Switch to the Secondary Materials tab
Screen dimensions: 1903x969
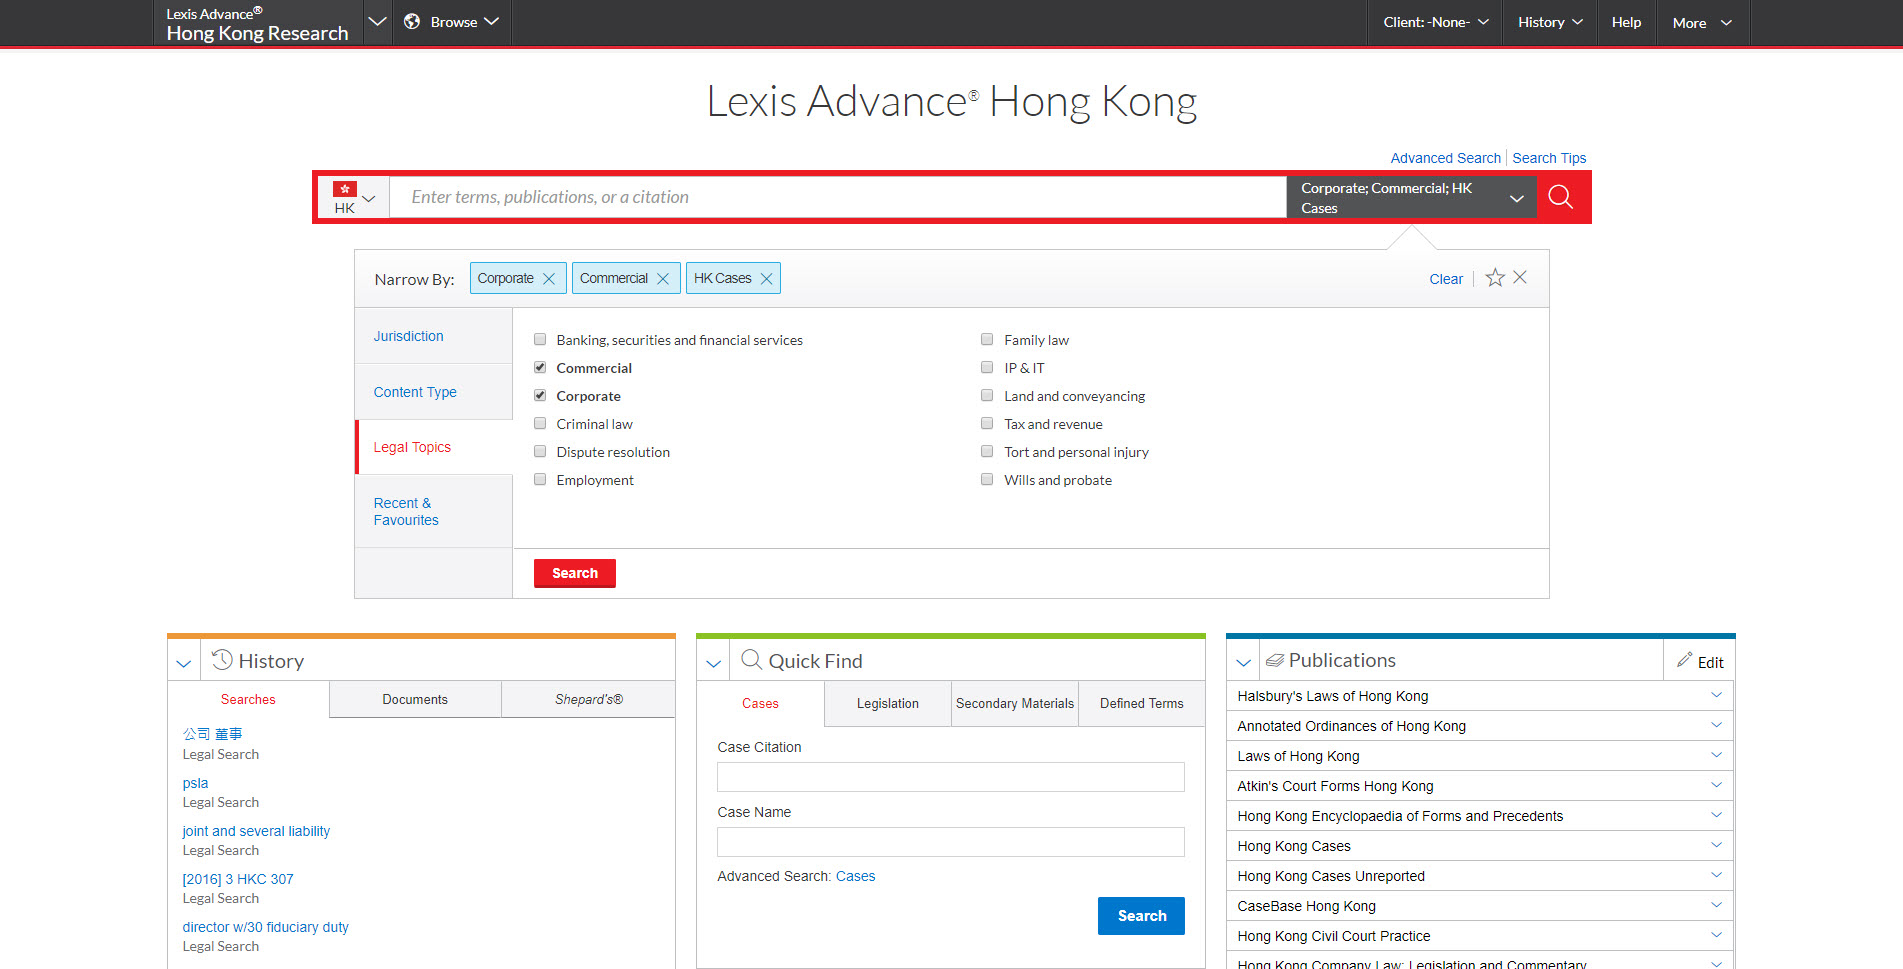[1015, 704]
